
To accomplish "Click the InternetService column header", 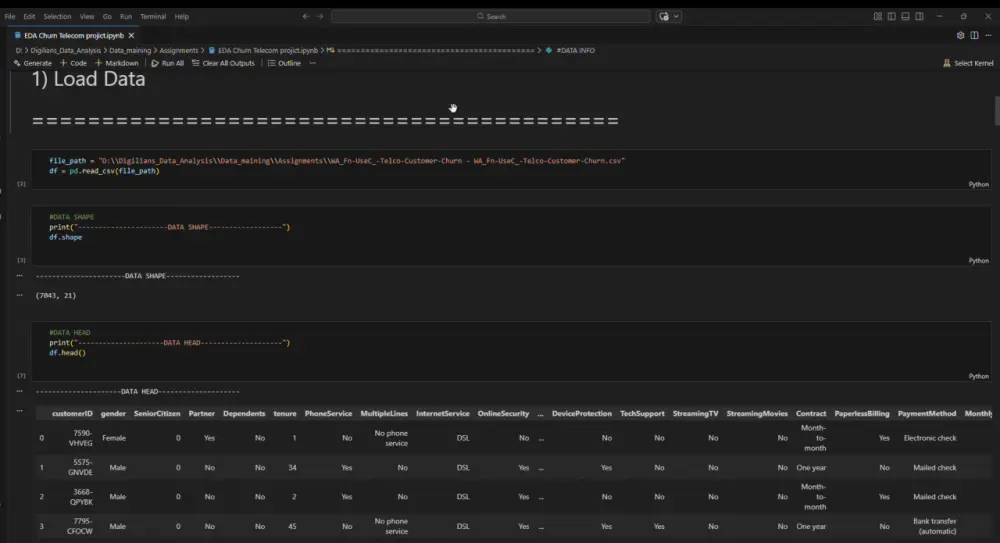I will 443,413.
